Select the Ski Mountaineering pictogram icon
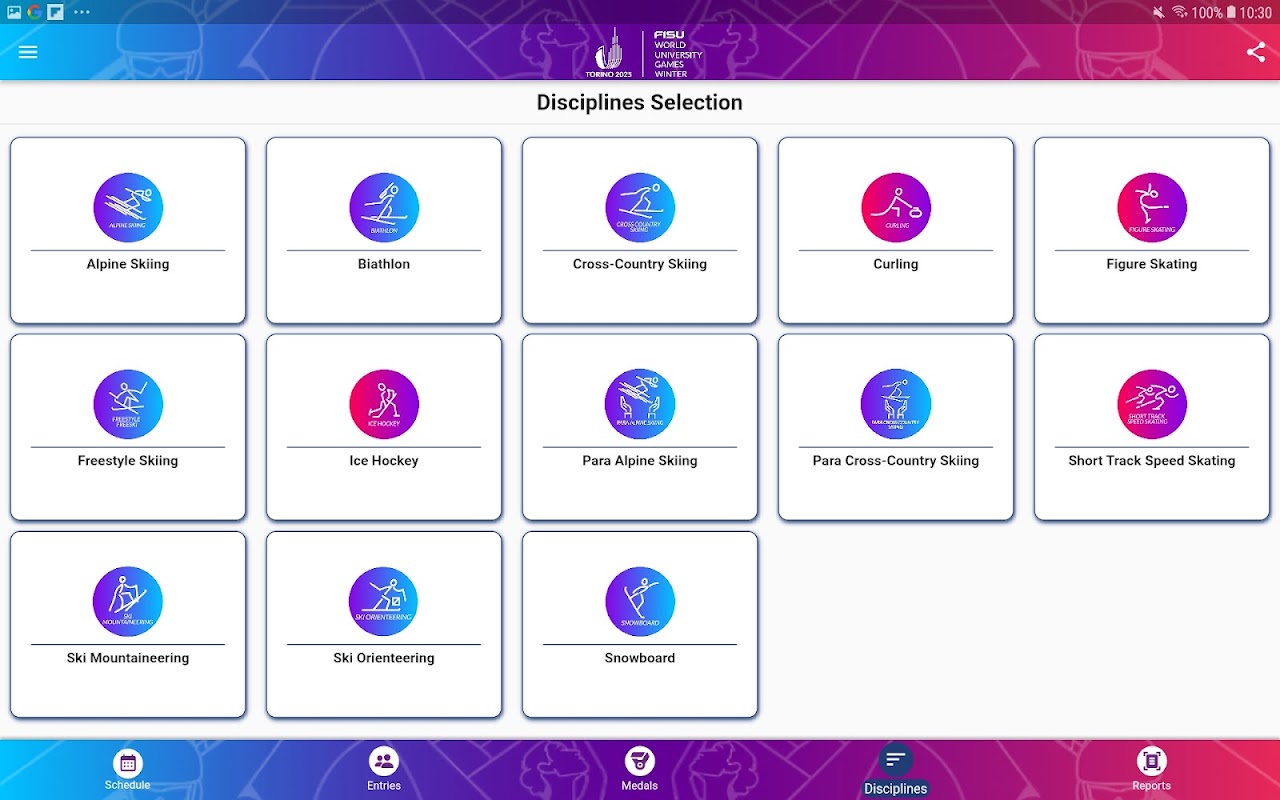The height and width of the screenshot is (800, 1280). [128, 602]
